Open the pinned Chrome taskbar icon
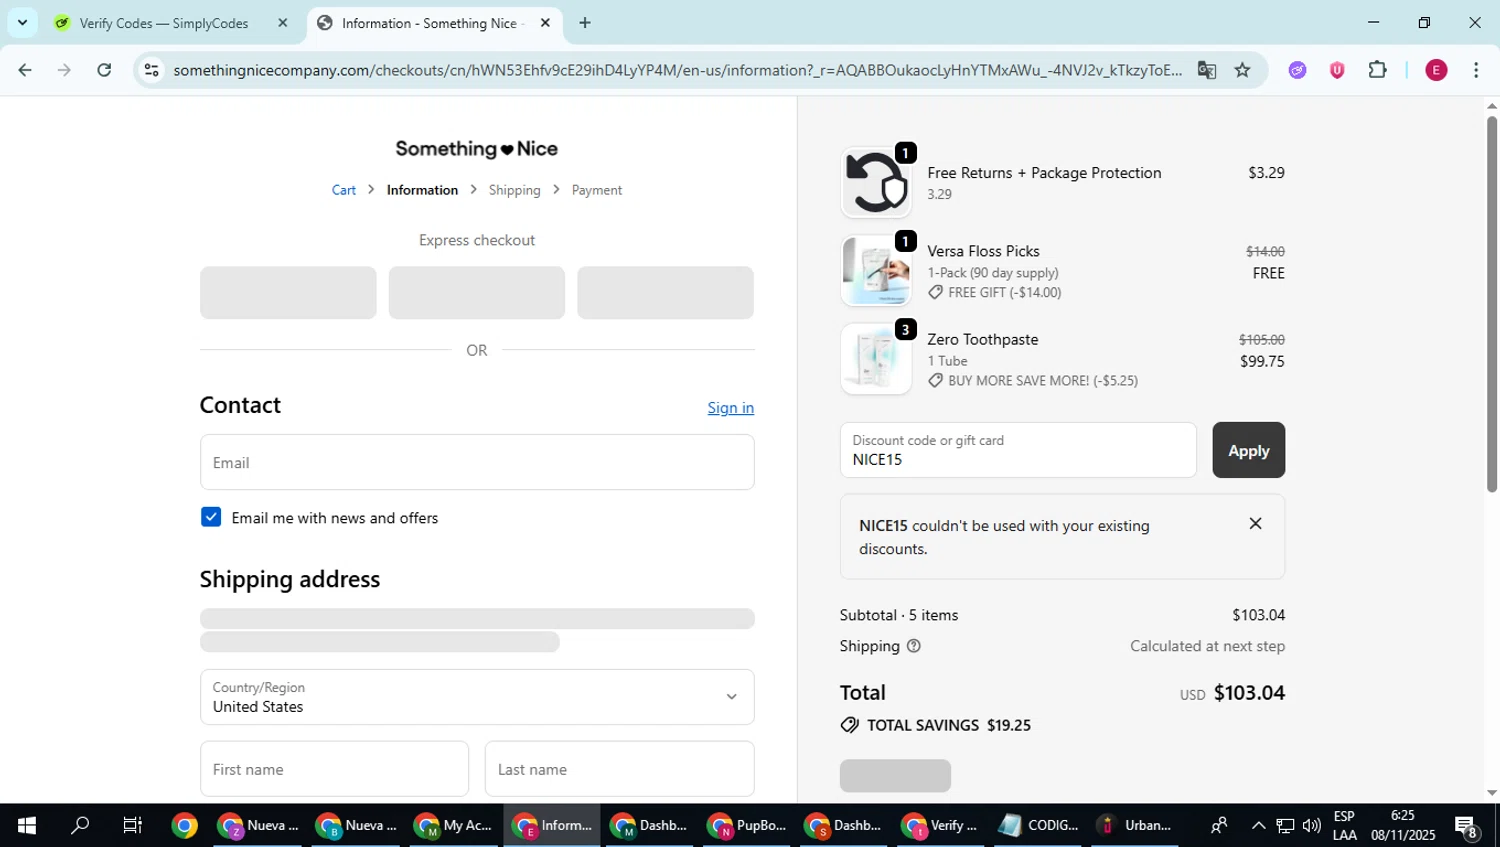The height and width of the screenshot is (847, 1500). click(184, 825)
